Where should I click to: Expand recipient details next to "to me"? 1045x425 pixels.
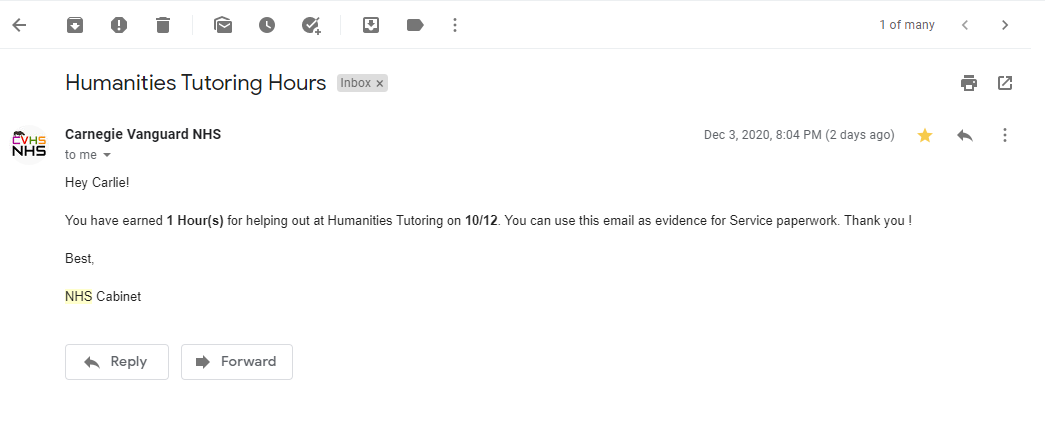pos(107,155)
